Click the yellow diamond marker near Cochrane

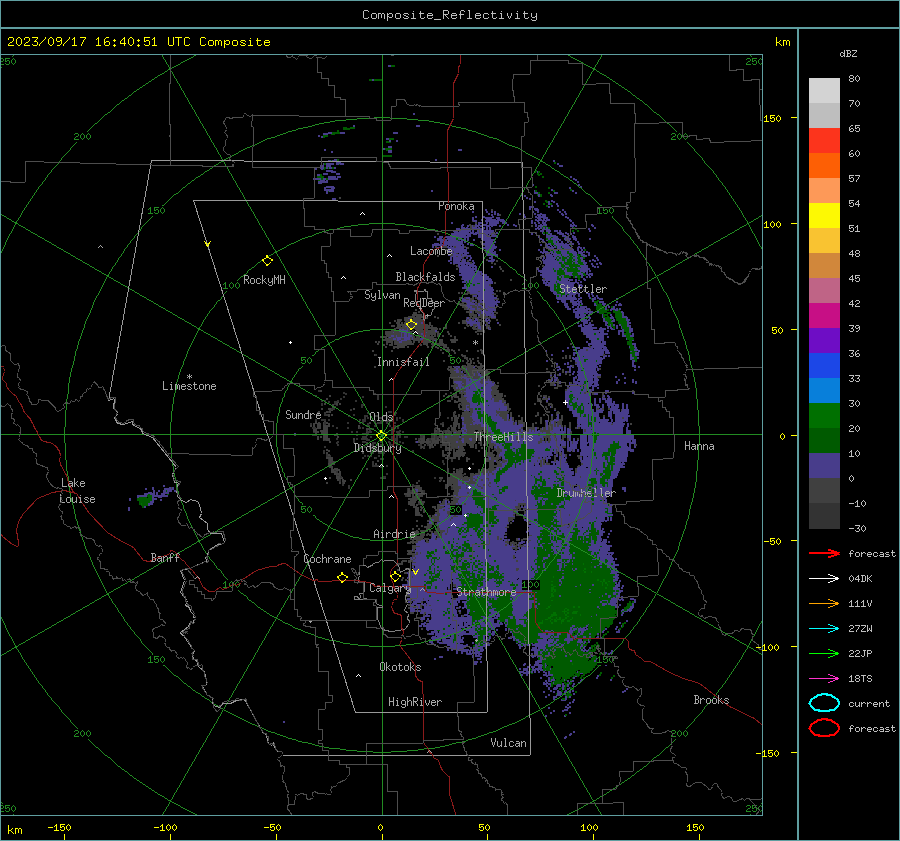coord(342,577)
